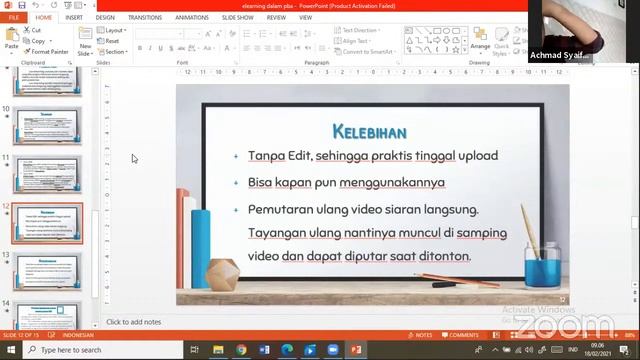The image size is (640, 360).
Task: Click 'Click to add notes' area
Action: point(134,322)
